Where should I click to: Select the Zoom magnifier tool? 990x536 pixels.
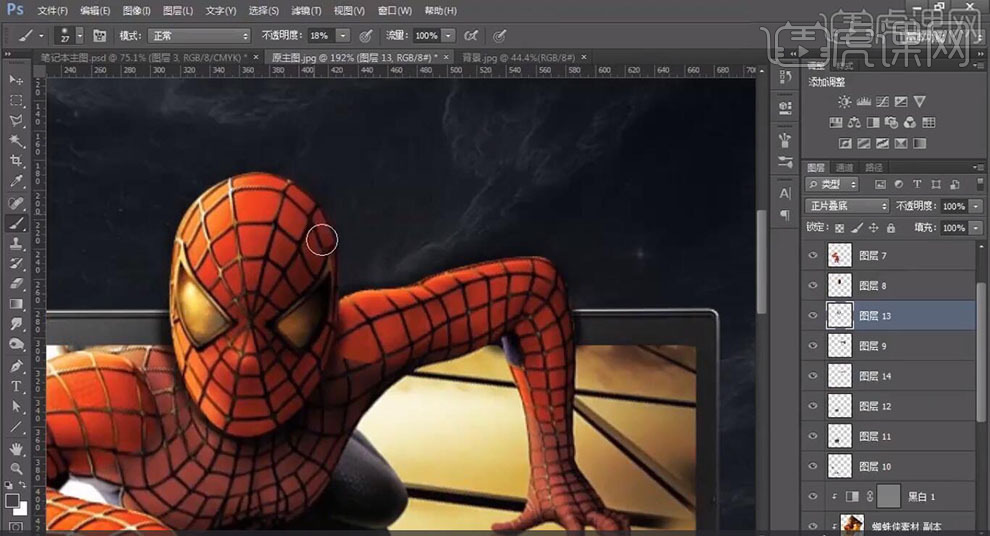(16, 468)
